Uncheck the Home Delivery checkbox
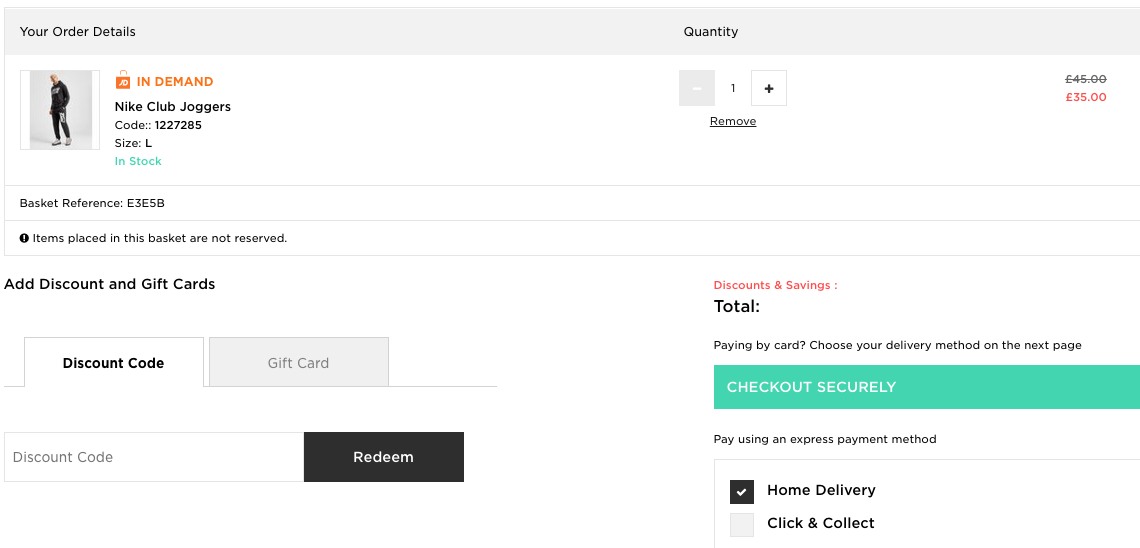This screenshot has height=548, width=1140. tap(741, 491)
